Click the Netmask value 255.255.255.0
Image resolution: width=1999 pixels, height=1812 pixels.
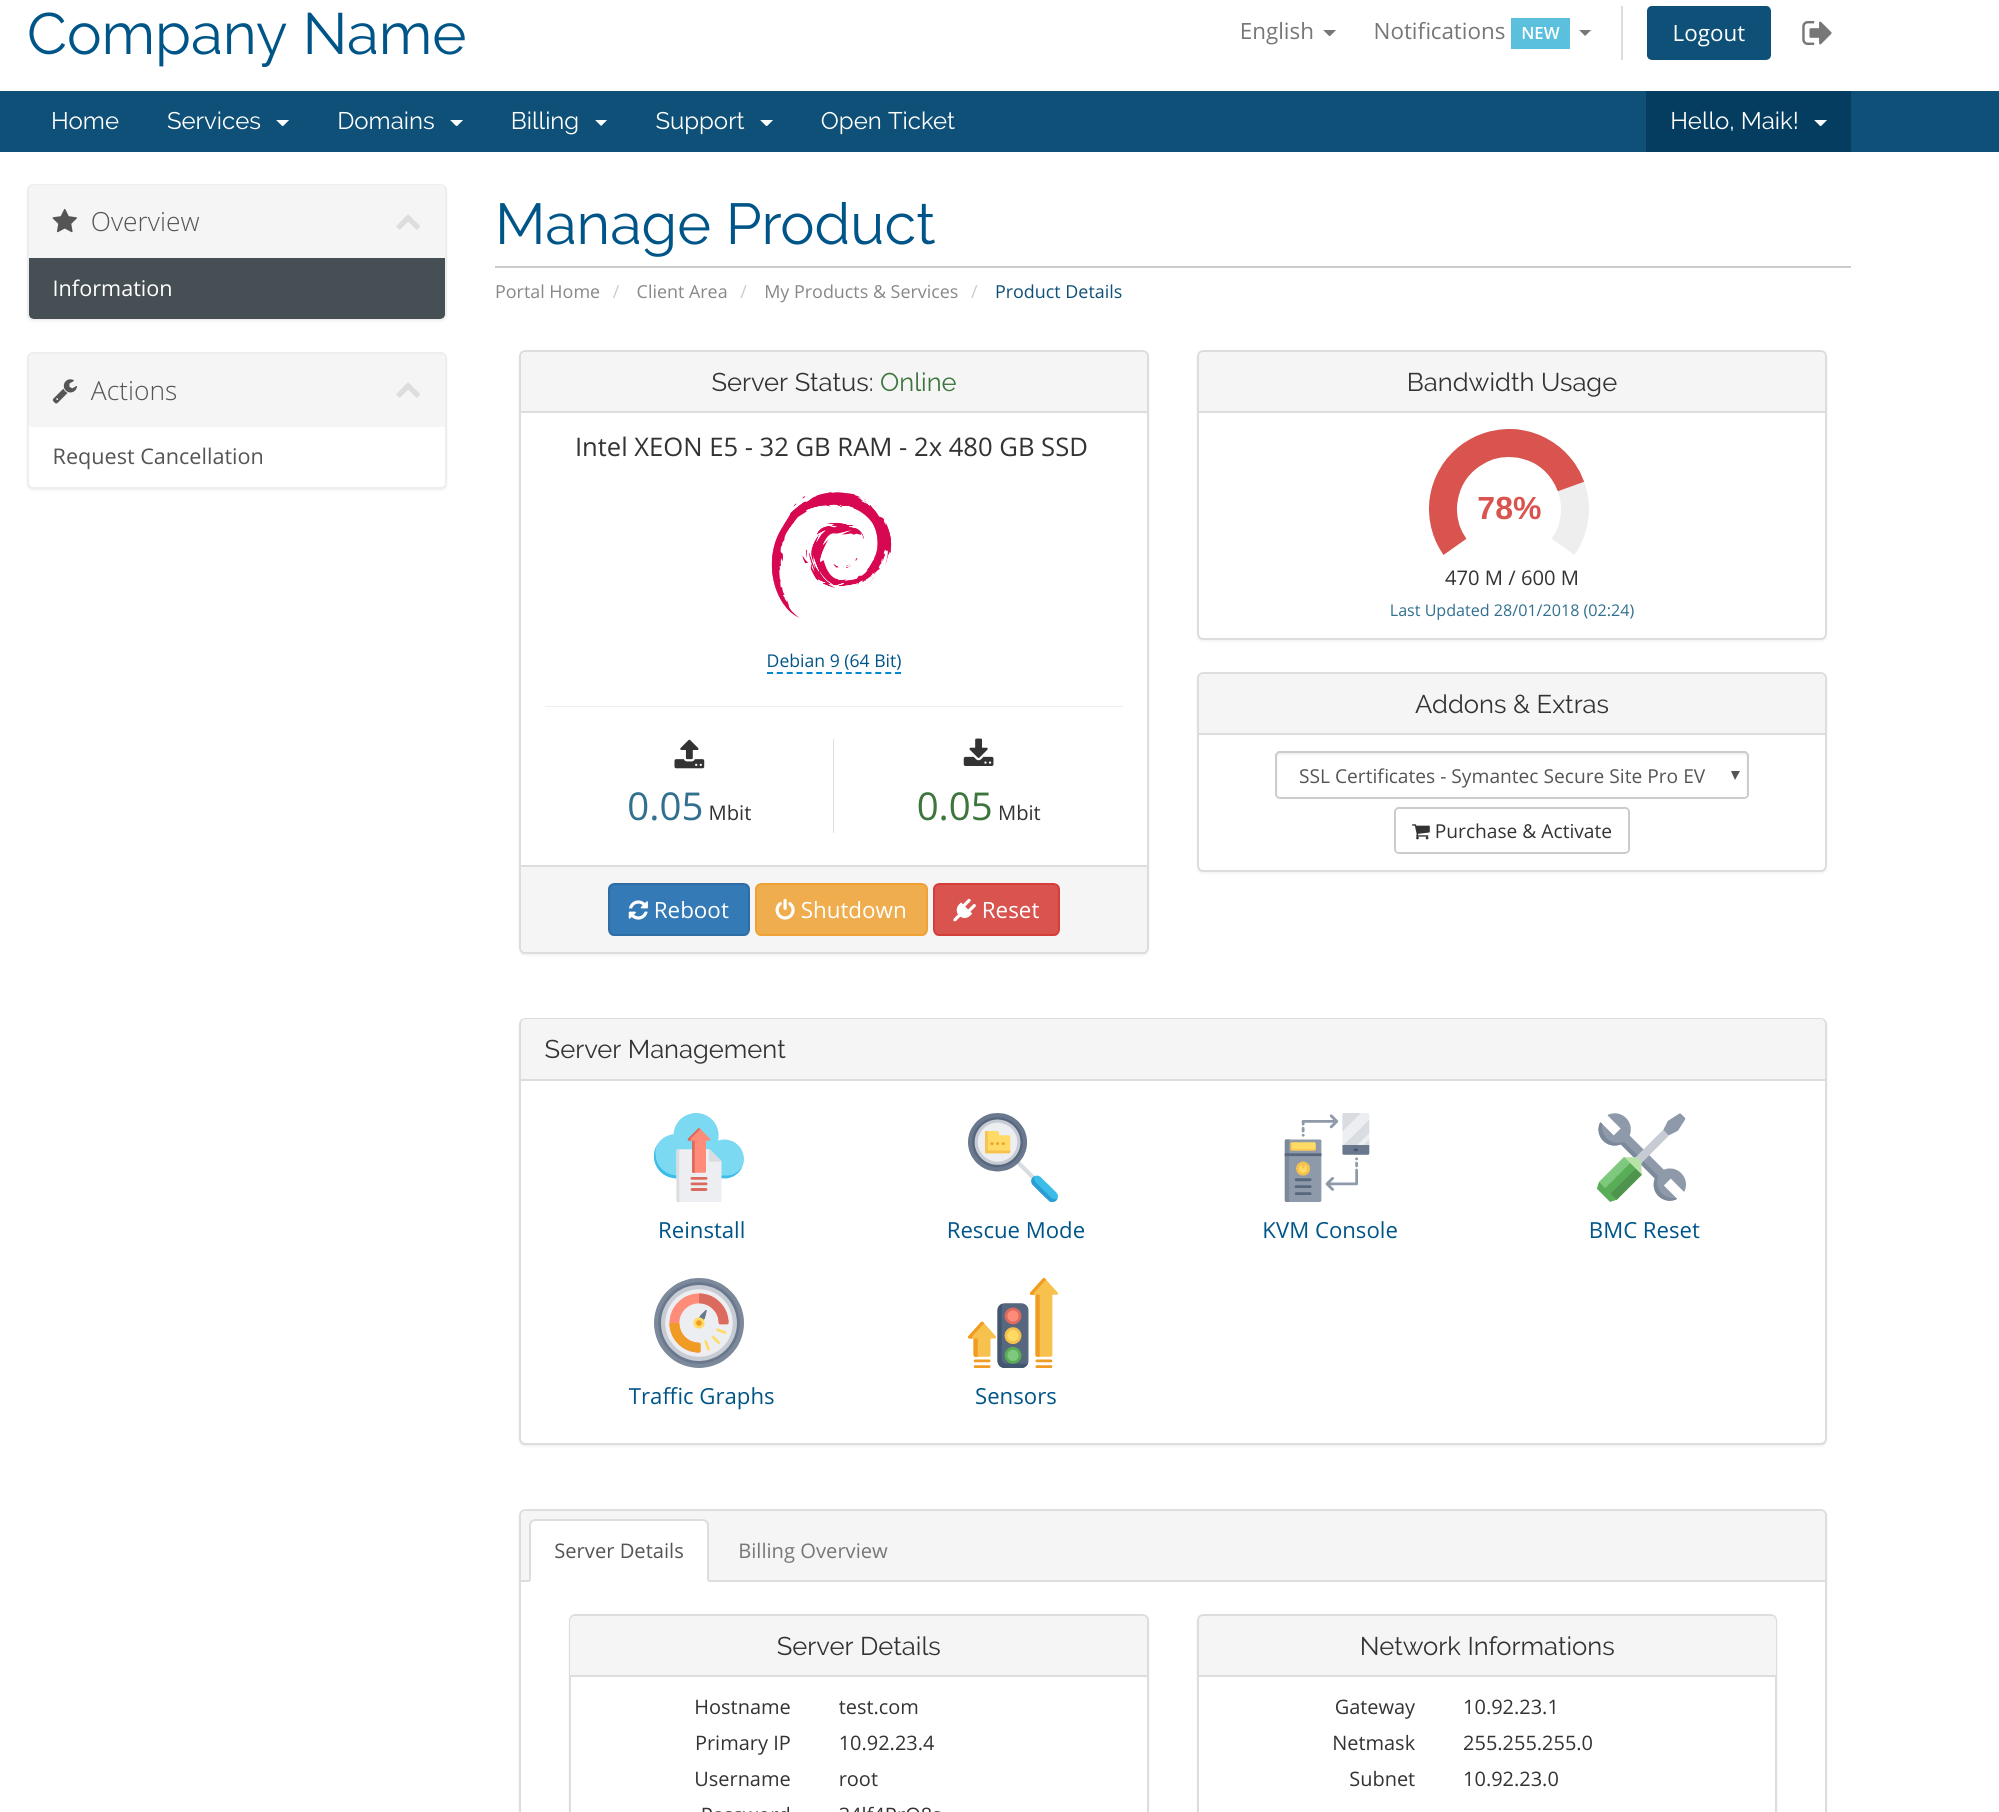coord(1527,1742)
